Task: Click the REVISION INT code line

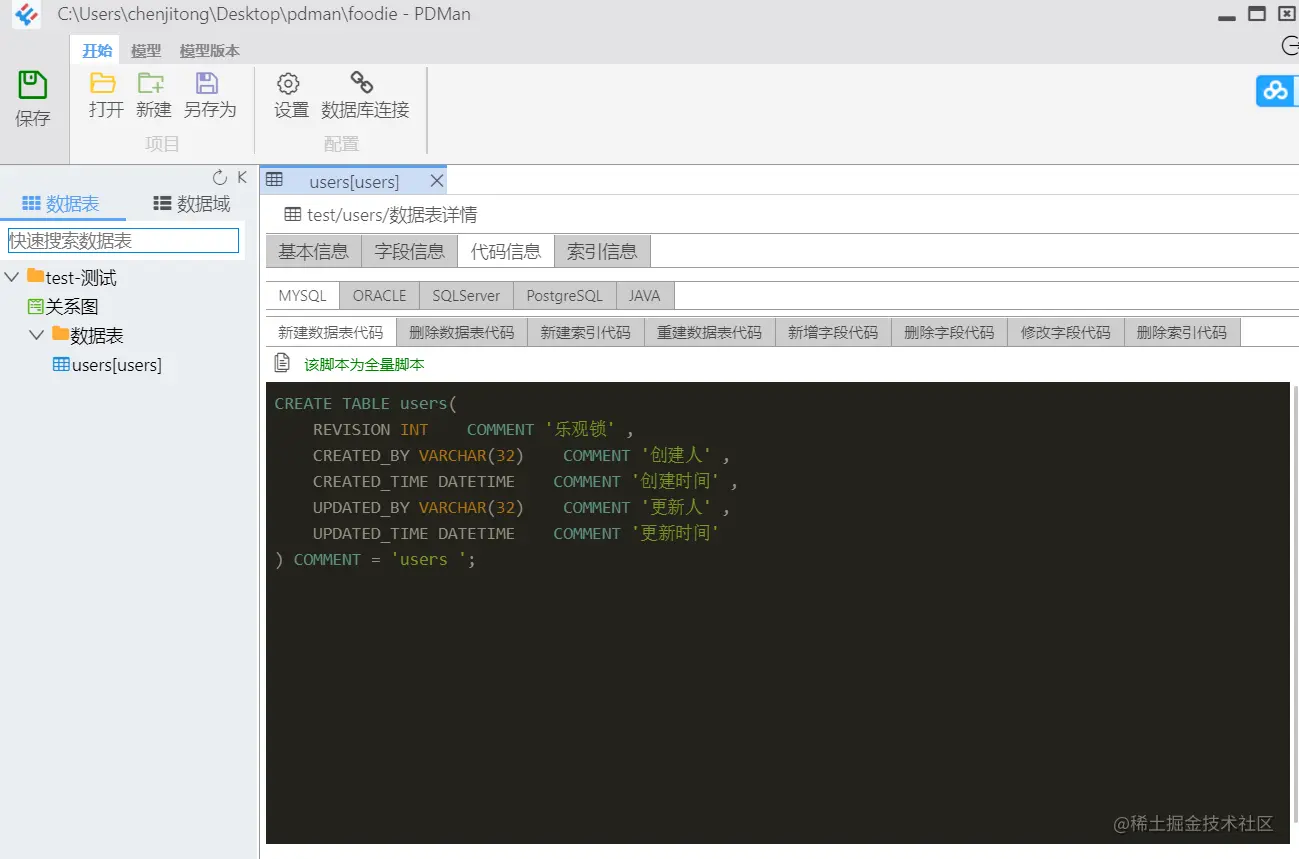Action: (473, 429)
